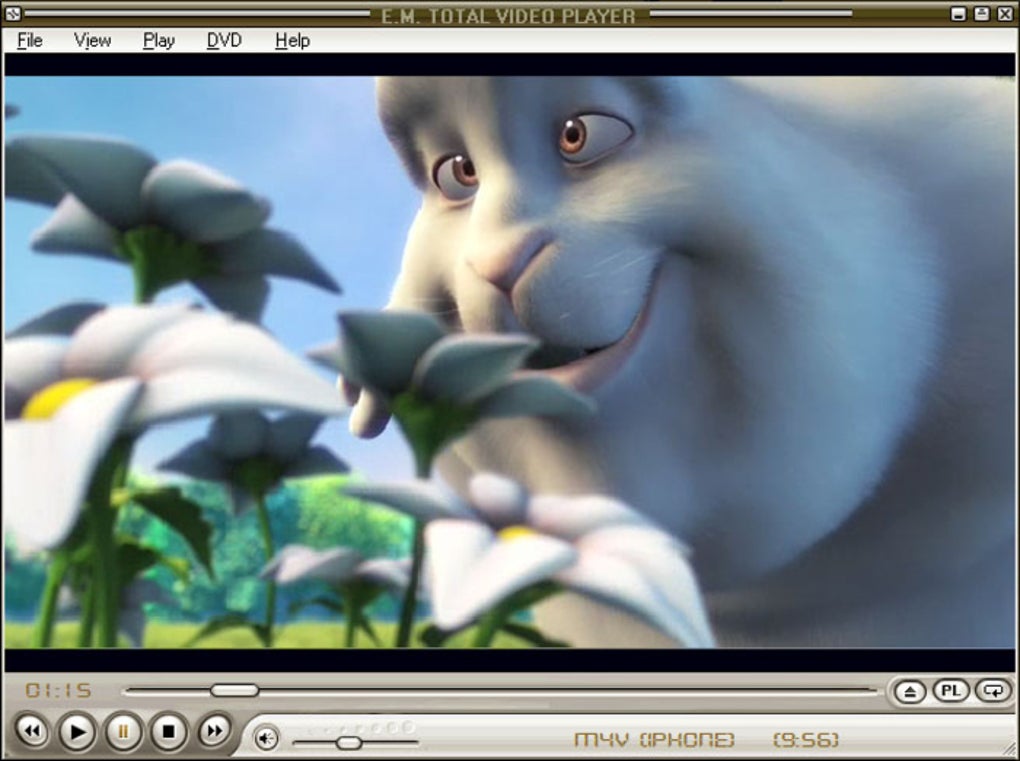Click the 9:56 total duration display
This screenshot has width=1020, height=761.
coord(806,740)
